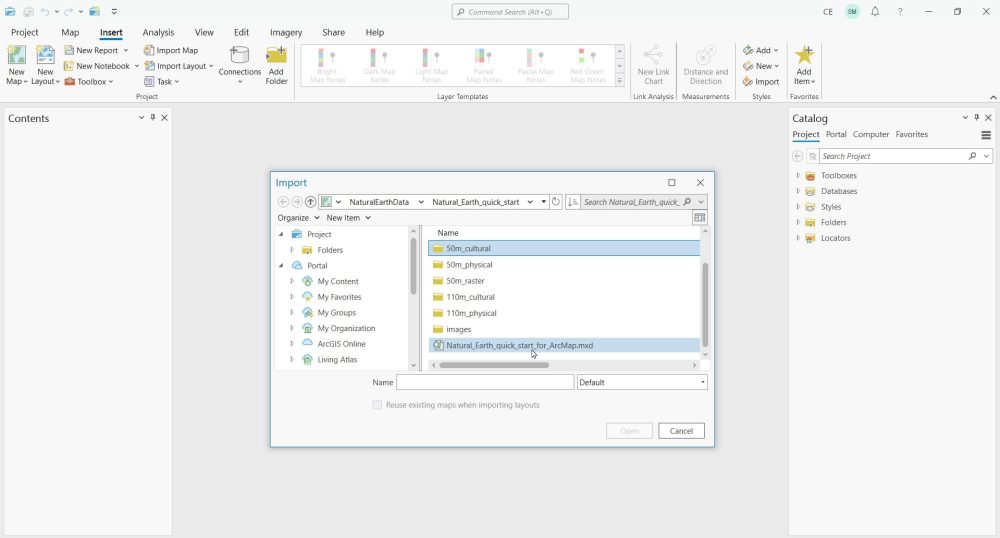Click the Import dialog up one level arrow
Viewport: 1000px width, 538px height.
(311, 202)
